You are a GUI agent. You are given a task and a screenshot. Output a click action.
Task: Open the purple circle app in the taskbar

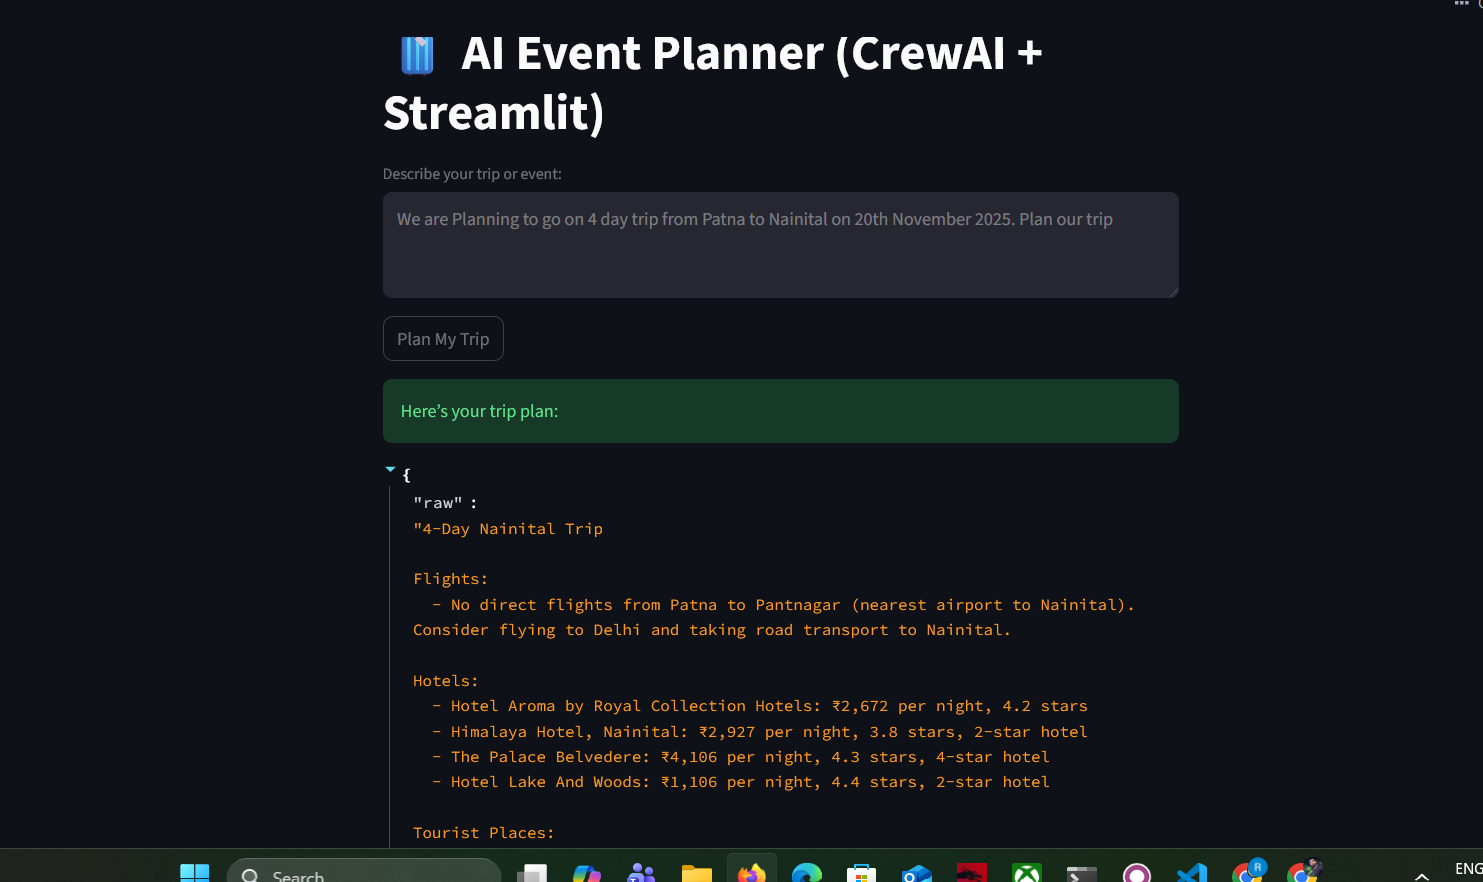tap(1136, 873)
